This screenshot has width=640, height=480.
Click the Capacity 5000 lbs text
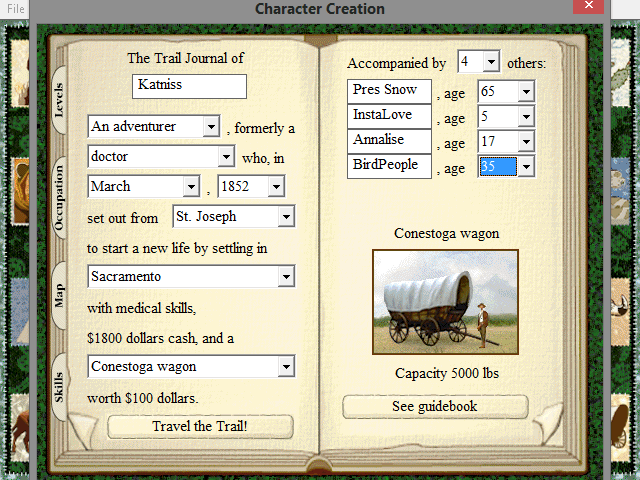click(x=447, y=373)
